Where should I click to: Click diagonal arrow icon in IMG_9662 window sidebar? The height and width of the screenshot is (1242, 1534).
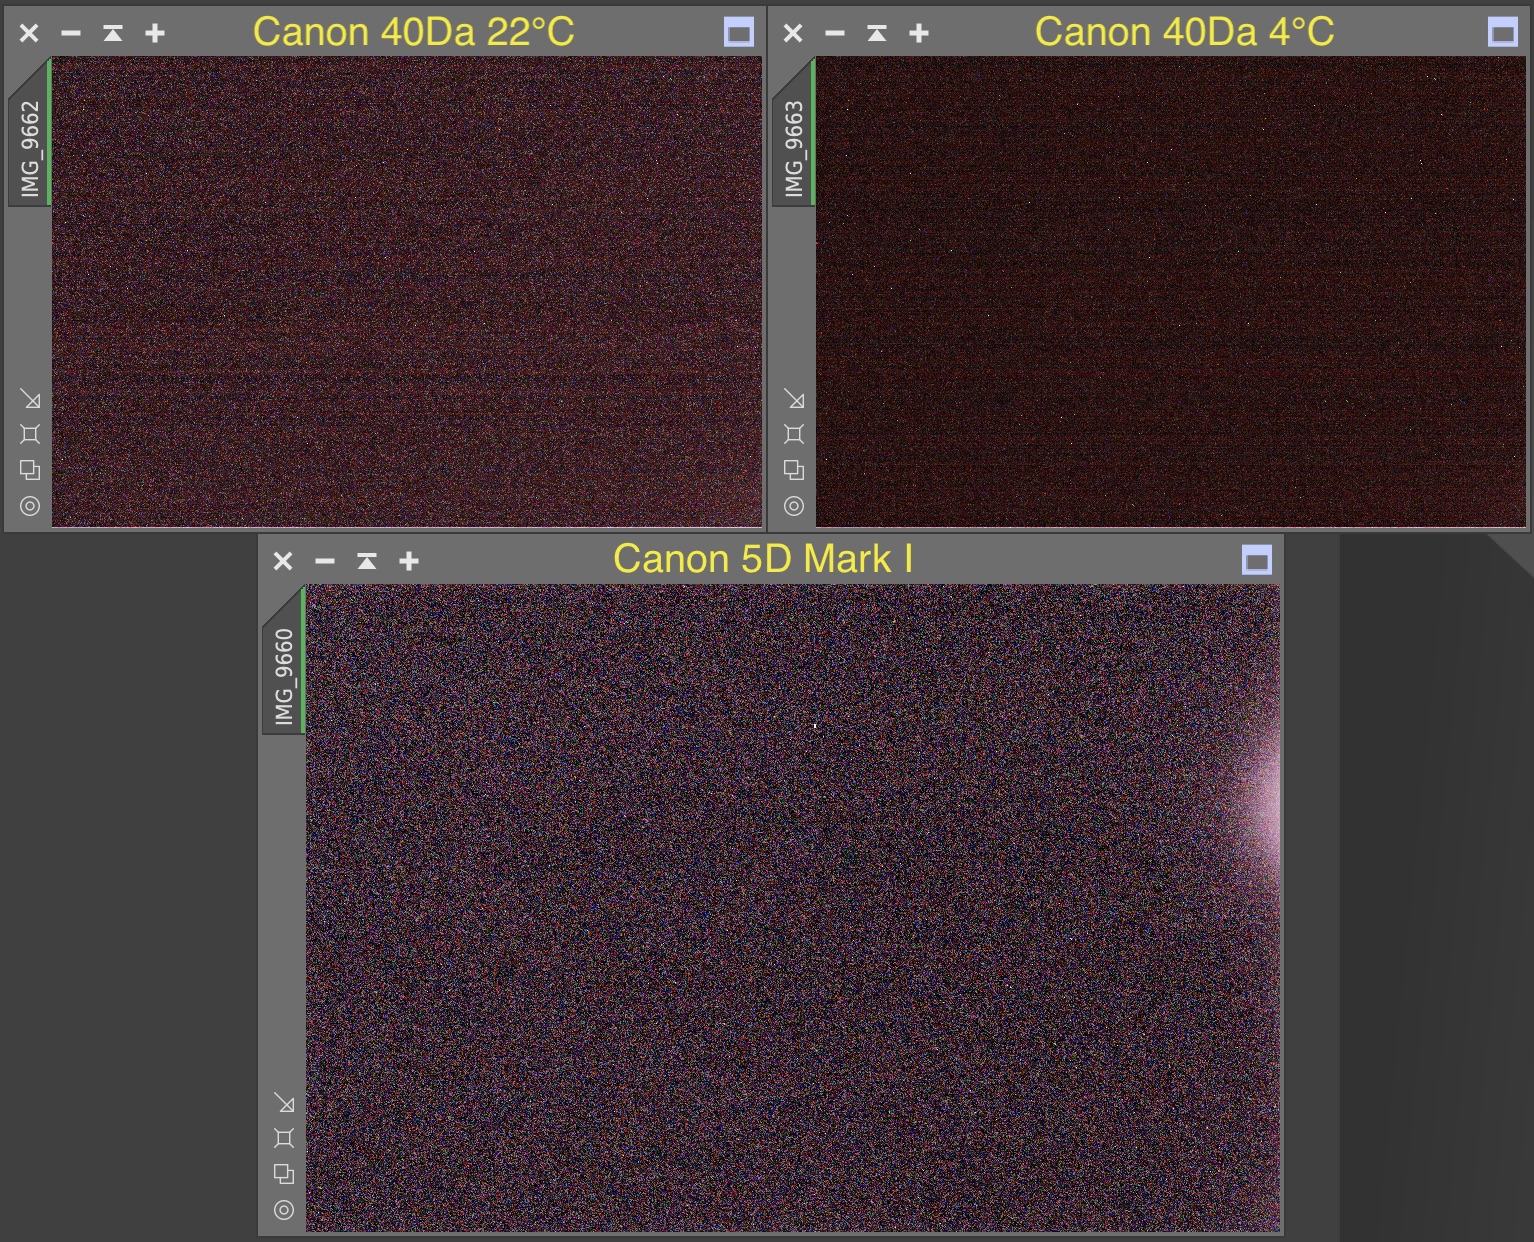click(31, 399)
